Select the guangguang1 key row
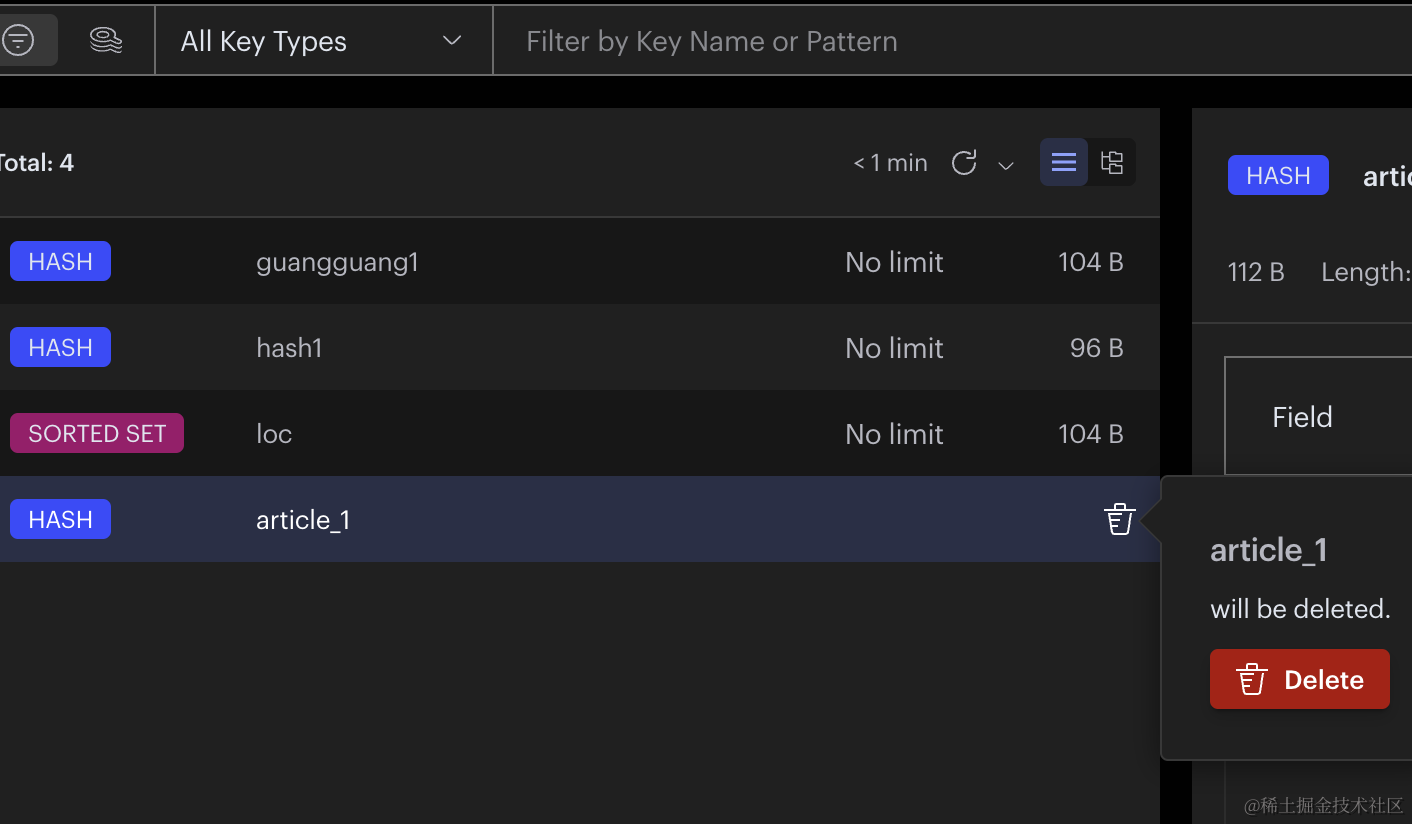 pos(337,262)
